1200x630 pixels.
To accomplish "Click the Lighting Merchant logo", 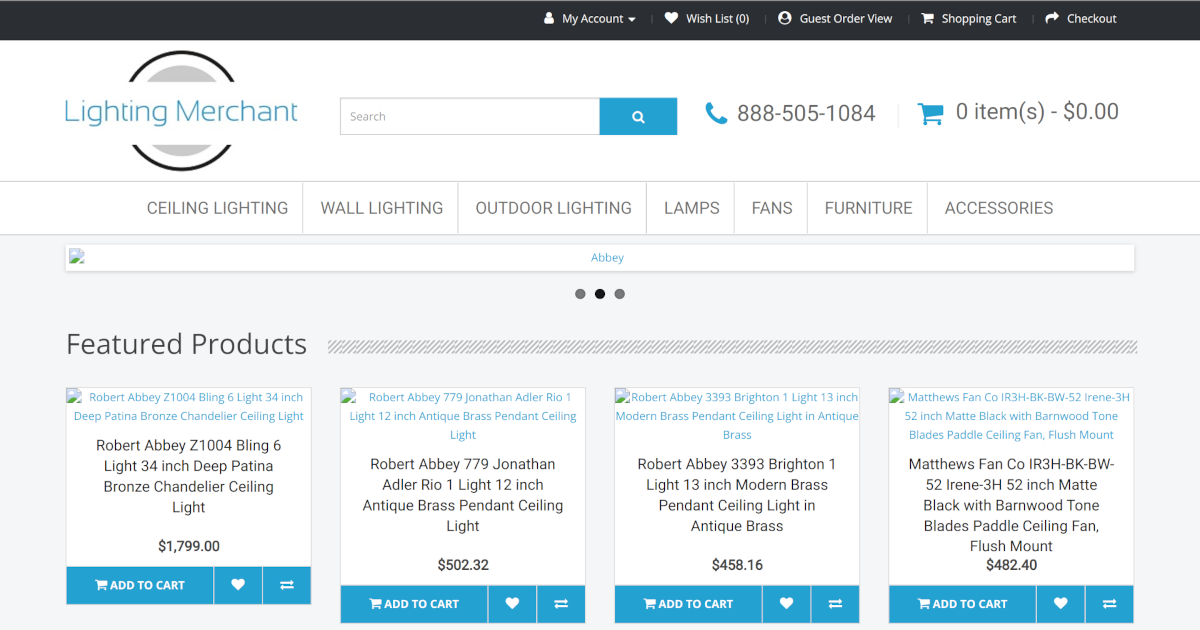I will click(x=181, y=111).
